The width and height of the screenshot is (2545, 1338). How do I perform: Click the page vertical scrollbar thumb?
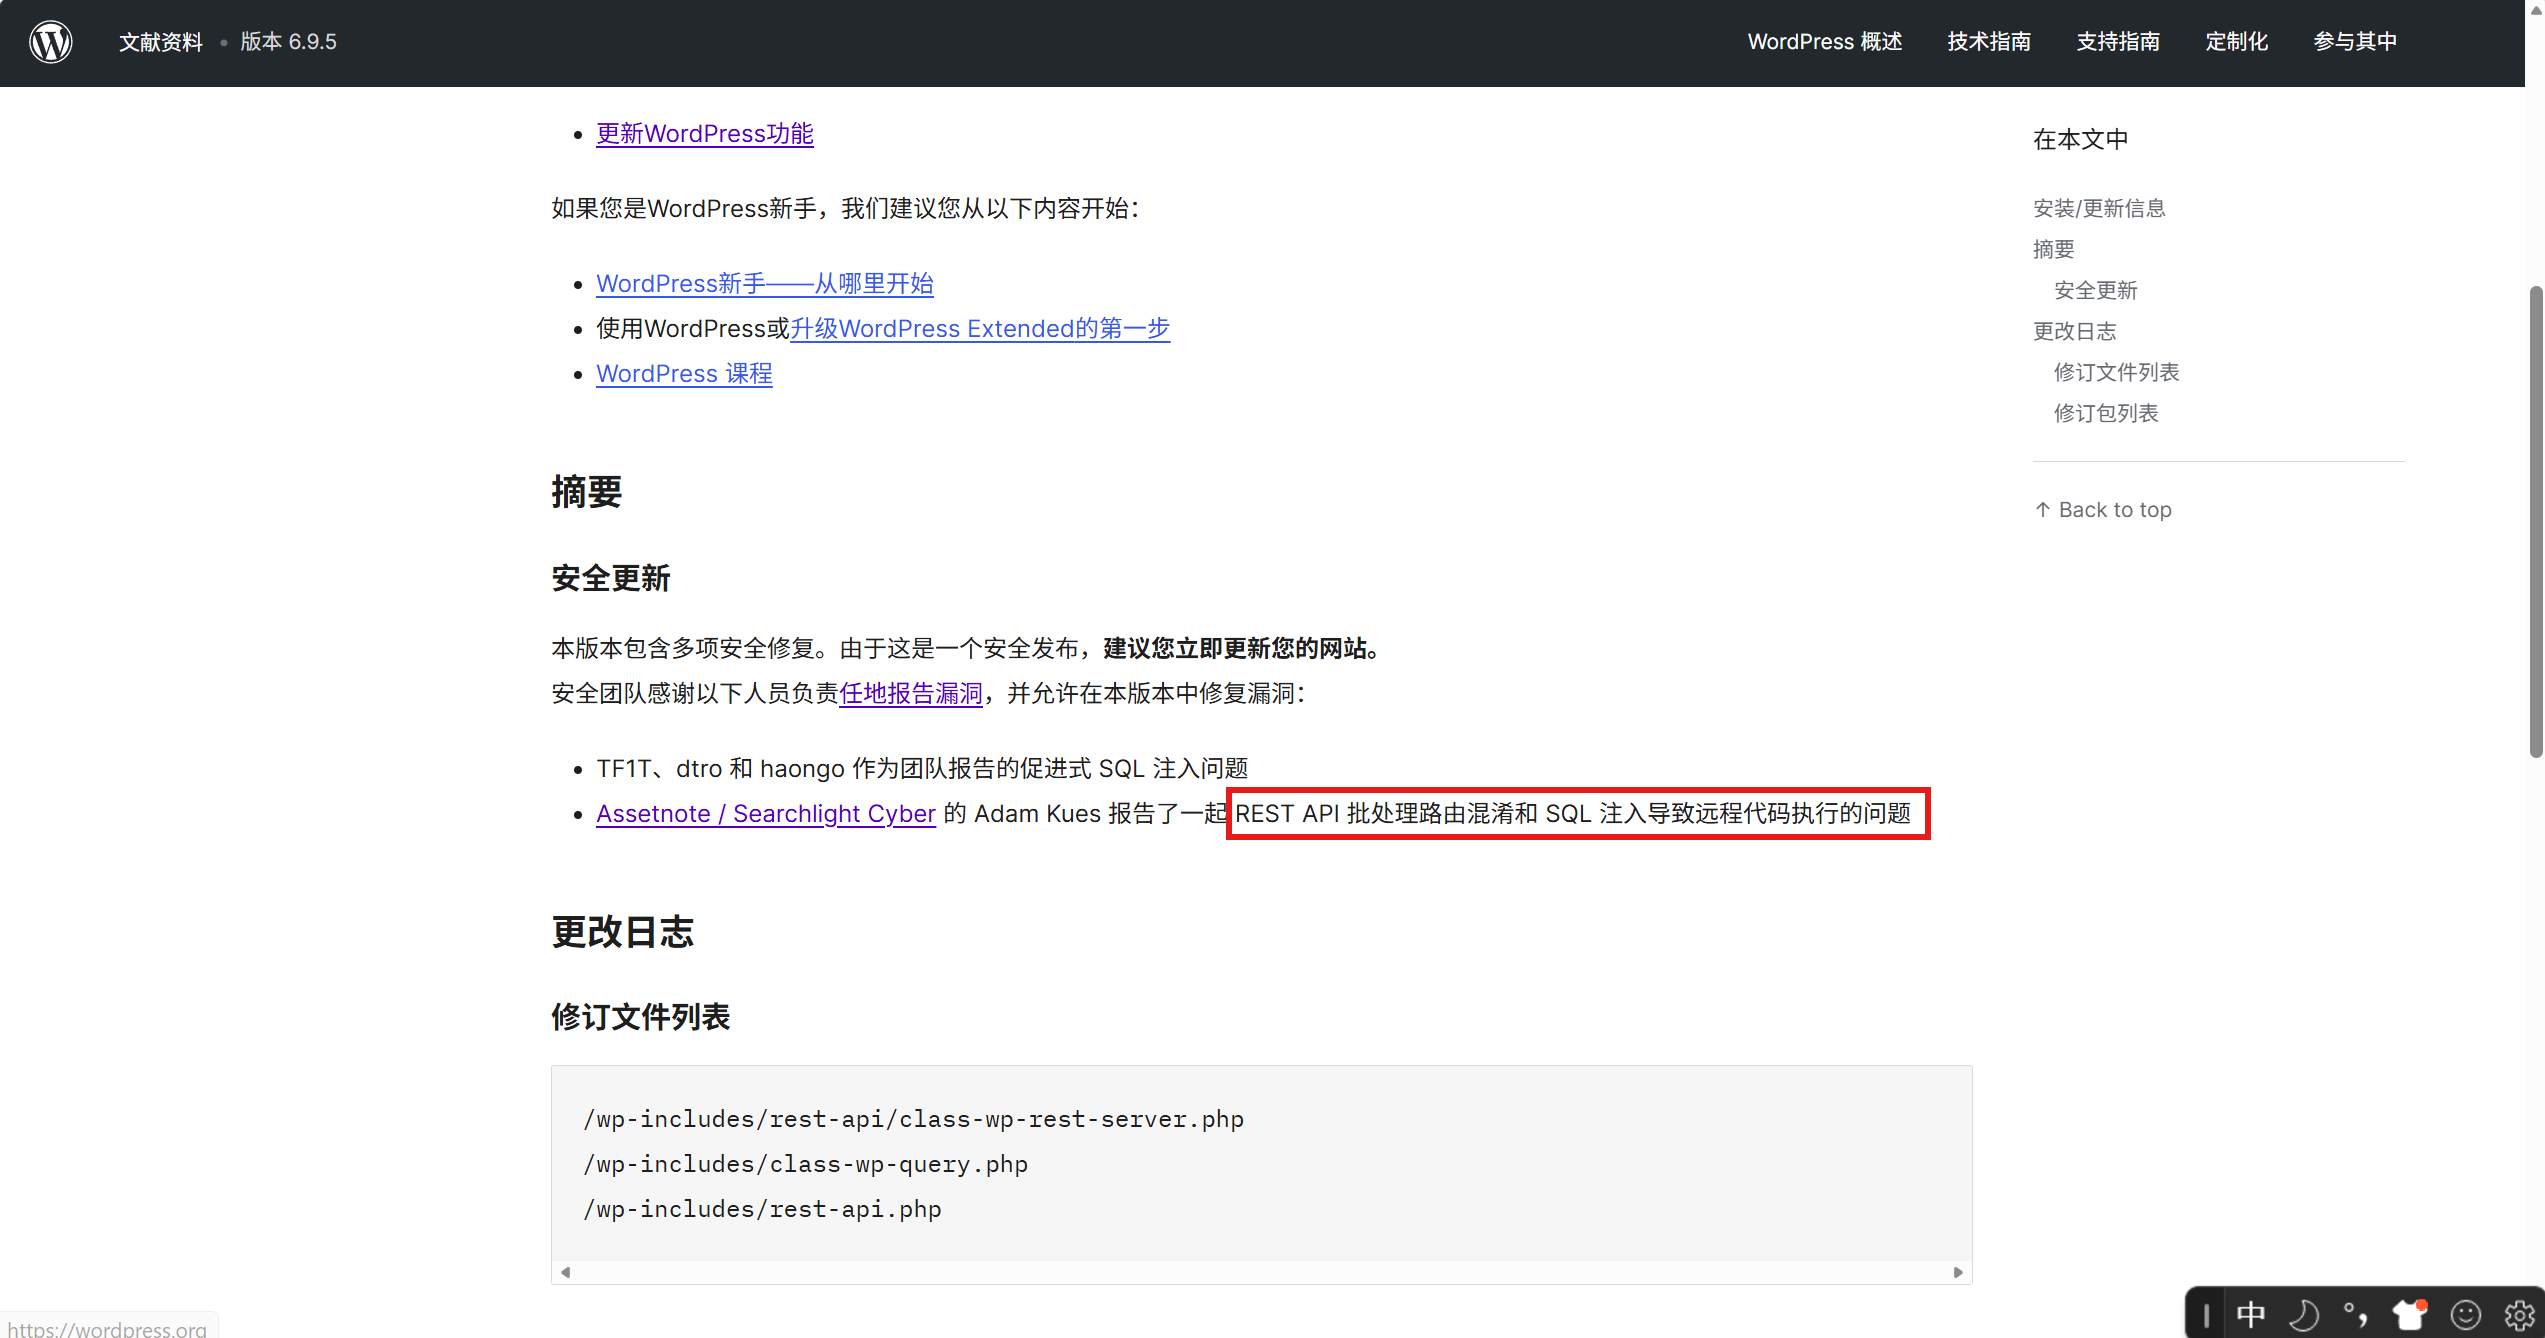[x=2535, y=522]
